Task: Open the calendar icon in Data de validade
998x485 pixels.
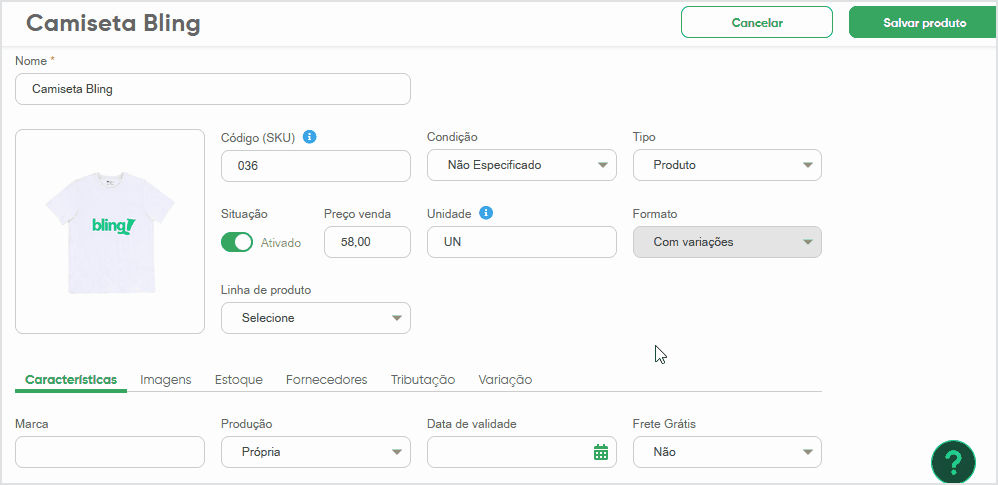Action: (x=601, y=453)
